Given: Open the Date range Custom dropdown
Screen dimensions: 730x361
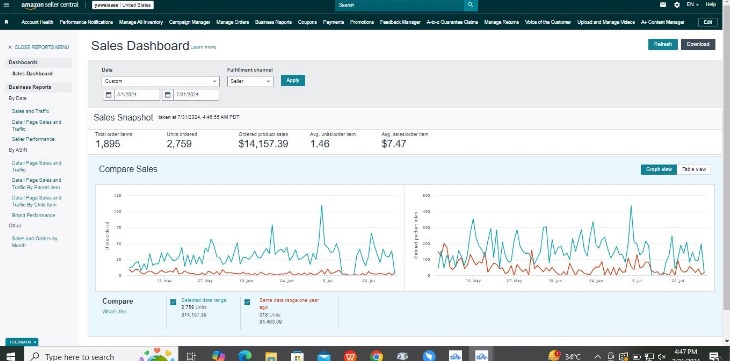Looking at the screenshot, I should [x=160, y=81].
